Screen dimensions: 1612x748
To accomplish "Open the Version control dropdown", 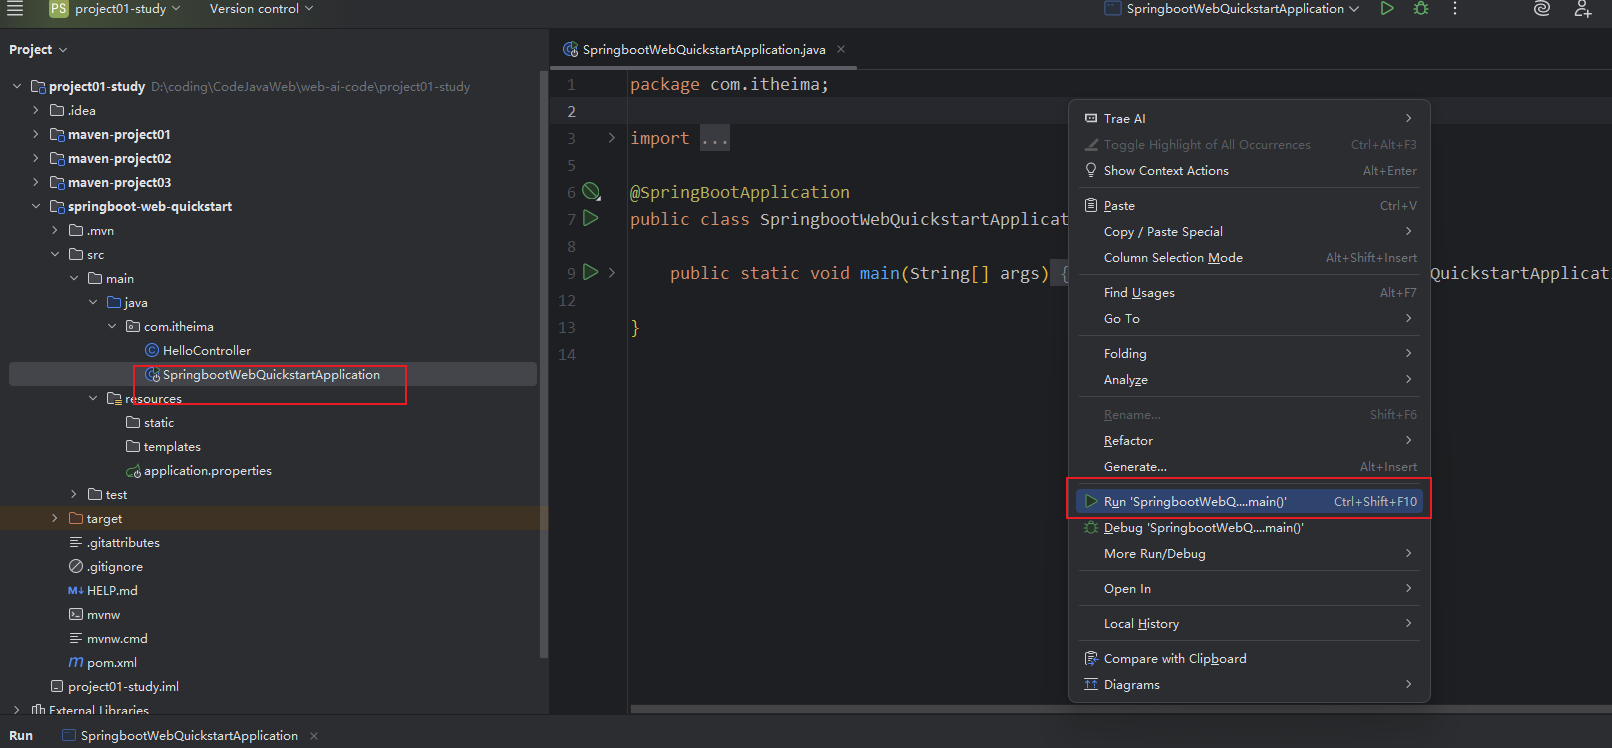I will 261,9.
